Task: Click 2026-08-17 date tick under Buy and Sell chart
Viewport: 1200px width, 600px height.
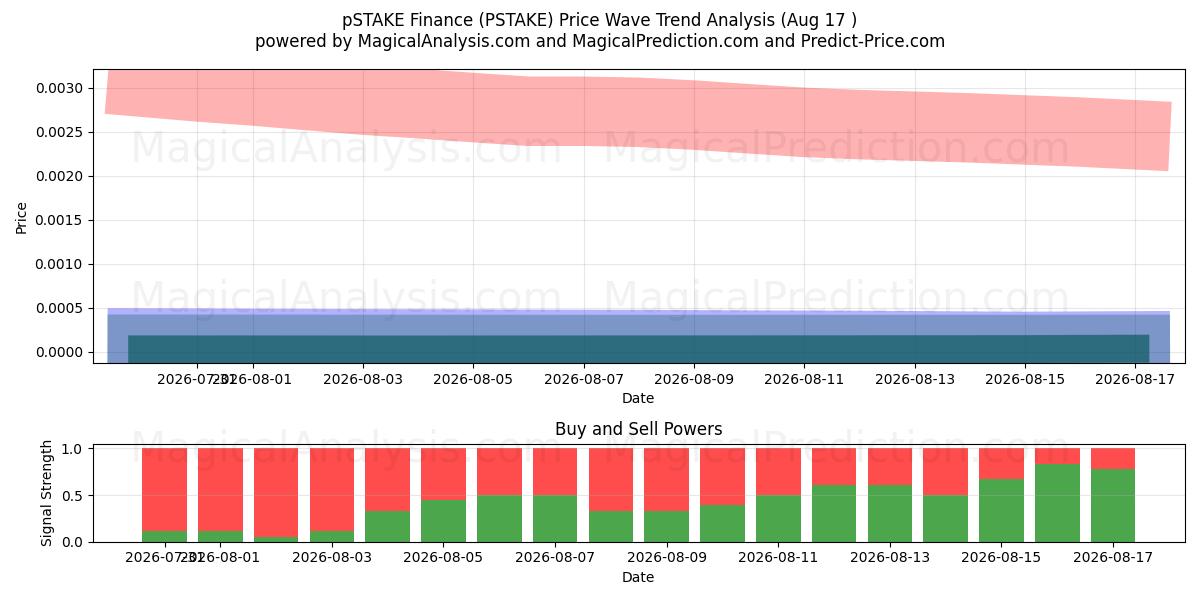Action: (1113, 558)
